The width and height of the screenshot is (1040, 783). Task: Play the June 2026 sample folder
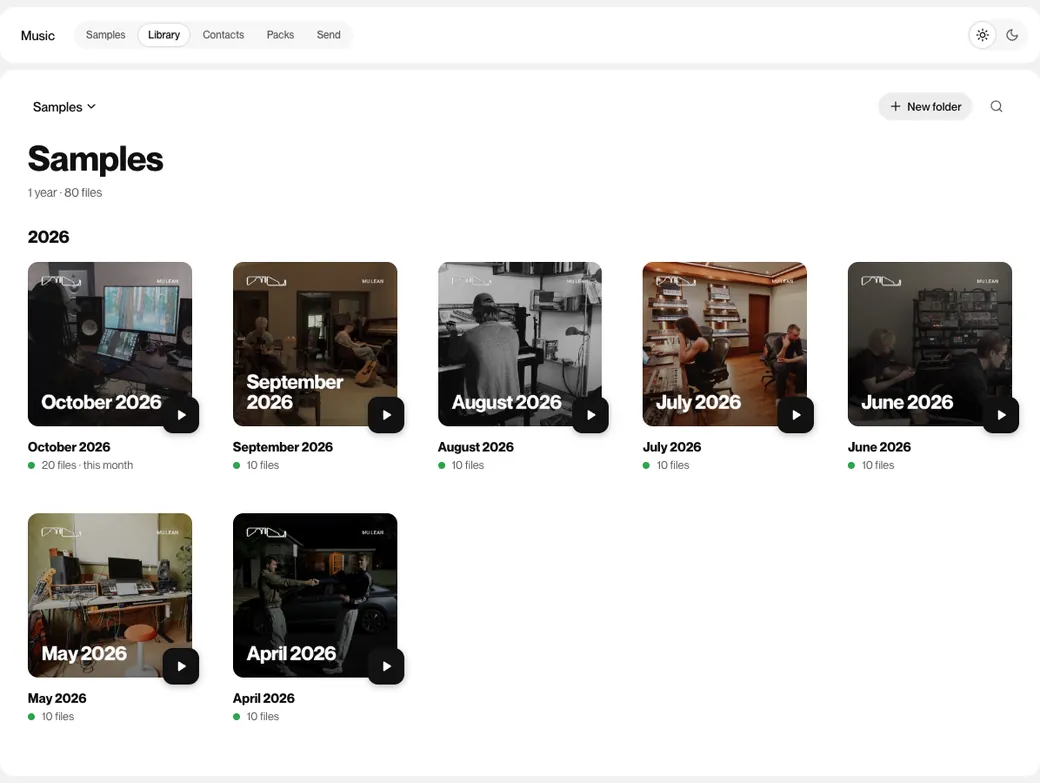pyautogui.click(x=1001, y=415)
